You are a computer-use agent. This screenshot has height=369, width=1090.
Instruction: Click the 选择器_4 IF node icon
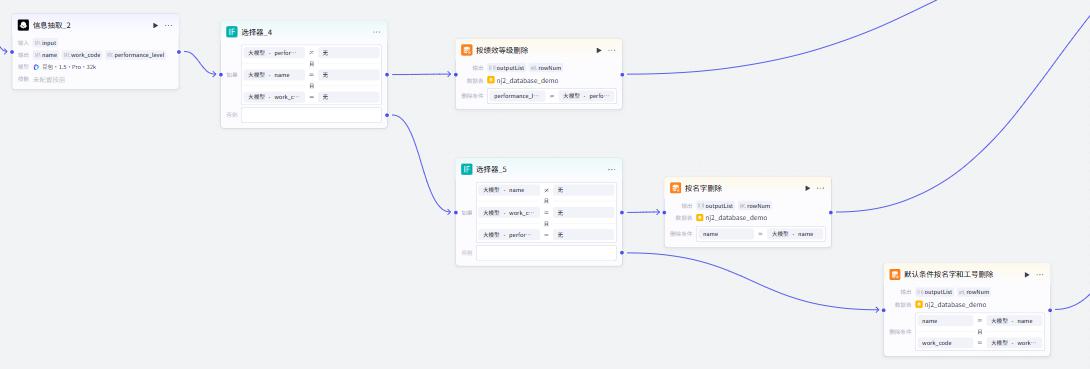[232, 32]
